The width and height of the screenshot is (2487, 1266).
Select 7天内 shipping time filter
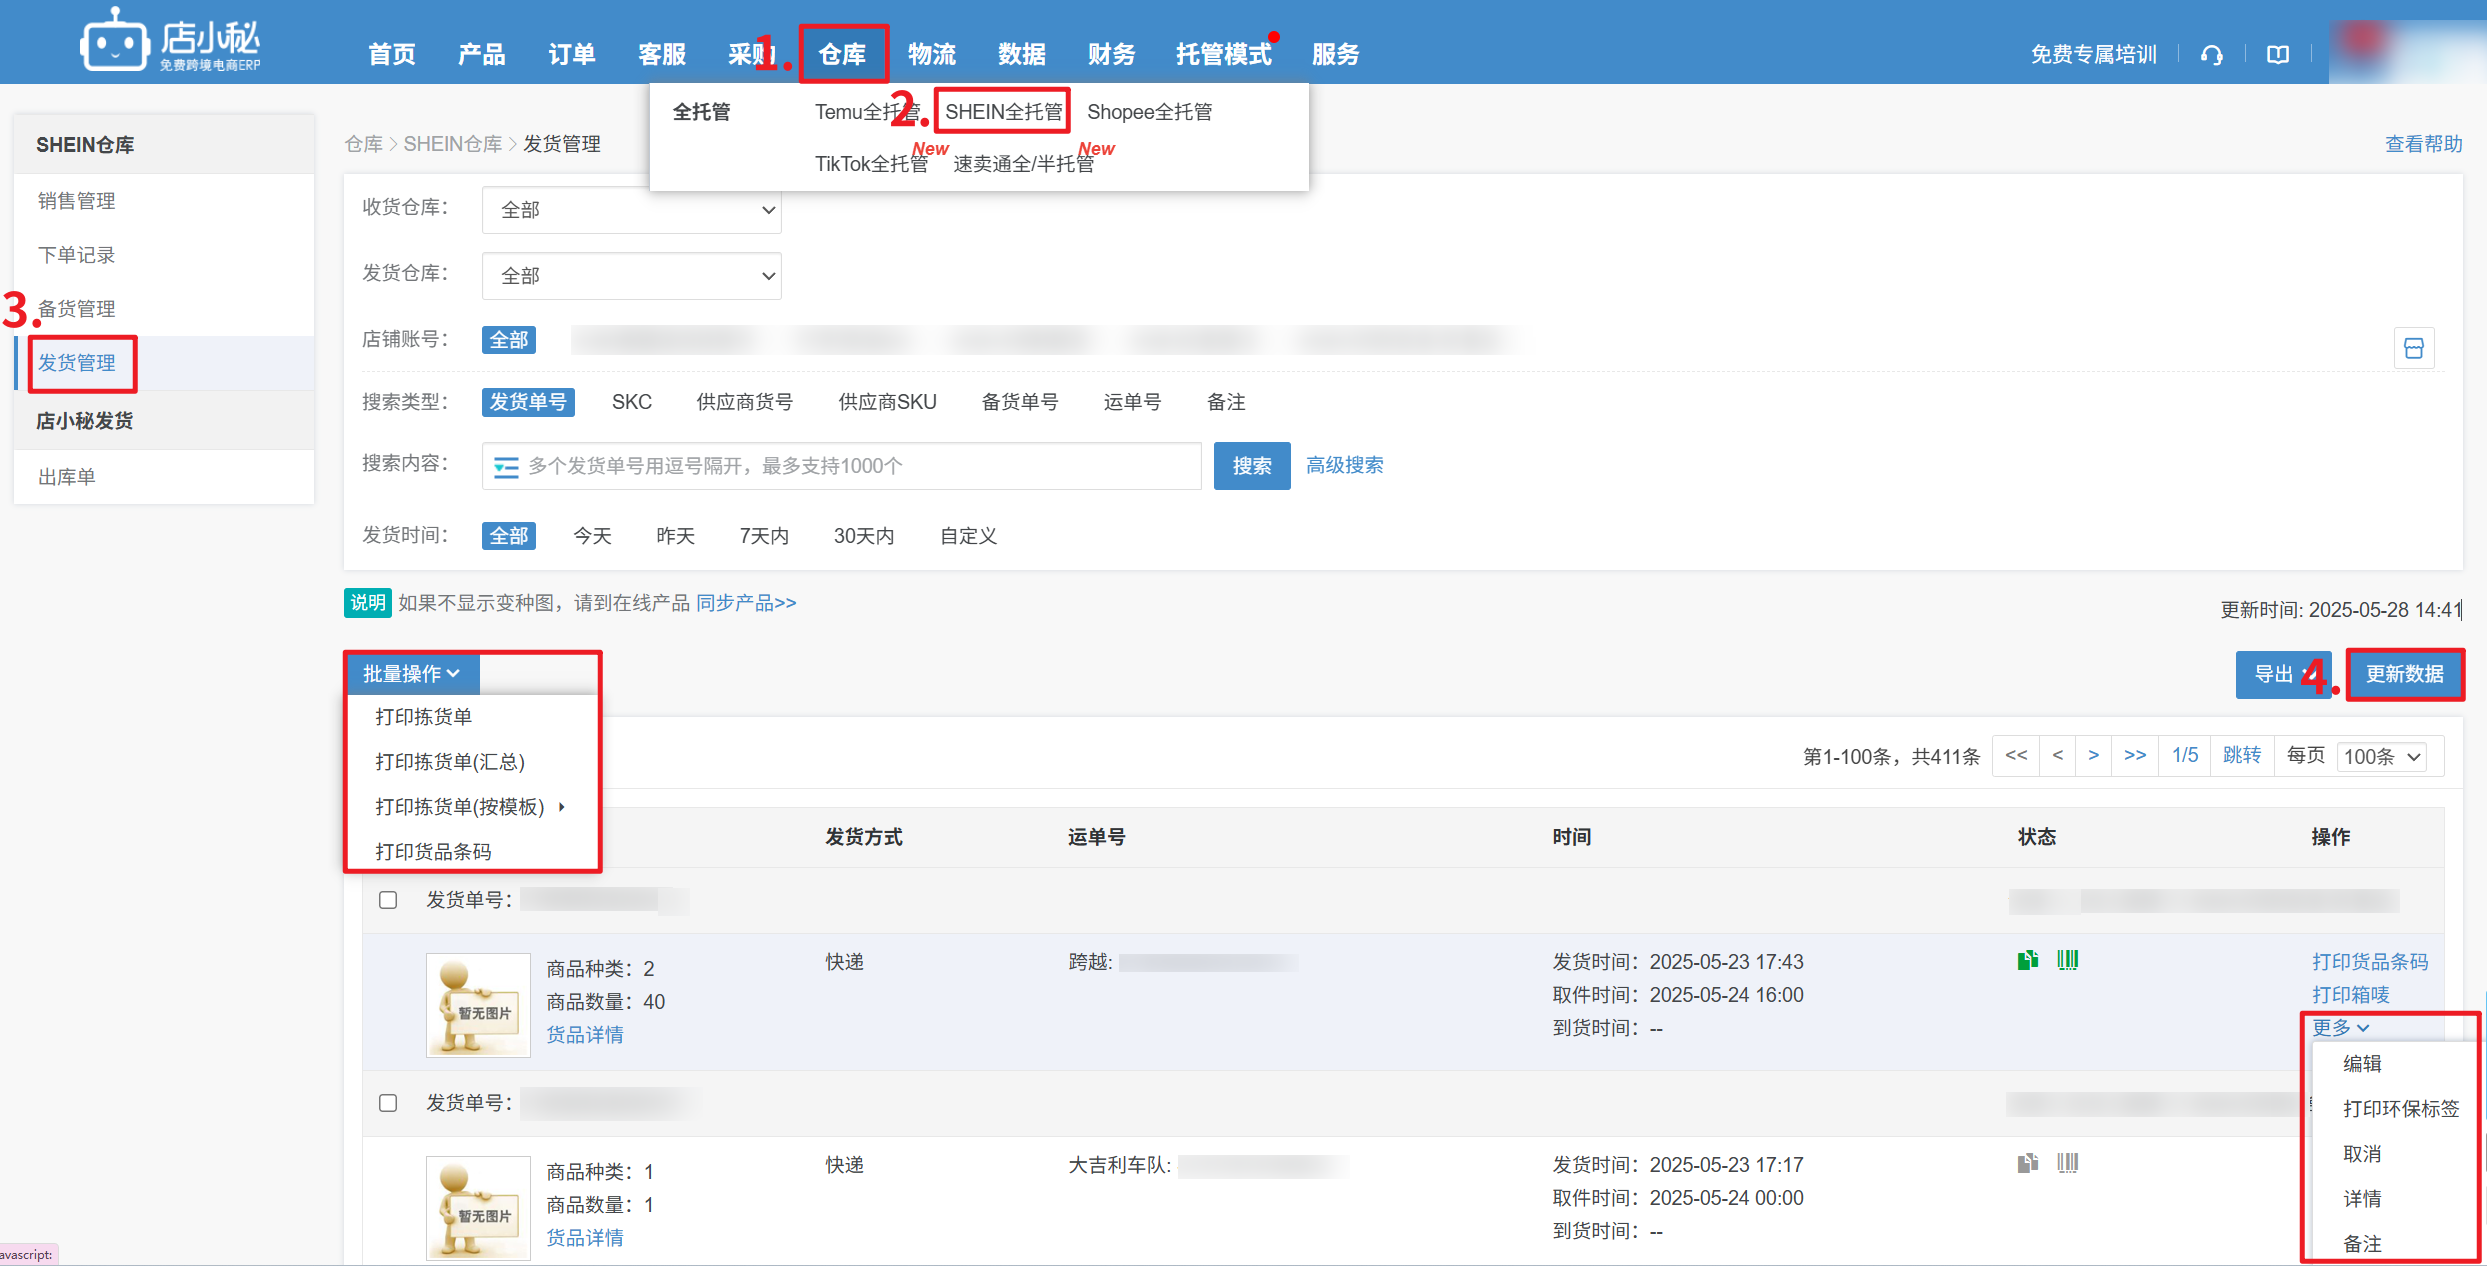[764, 536]
